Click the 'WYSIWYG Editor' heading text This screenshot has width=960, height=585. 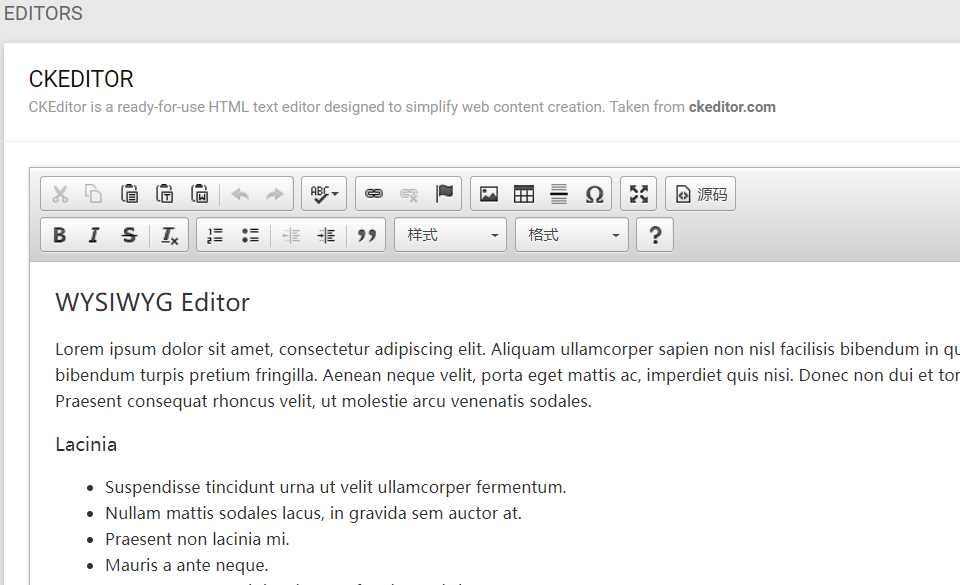[152, 302]
